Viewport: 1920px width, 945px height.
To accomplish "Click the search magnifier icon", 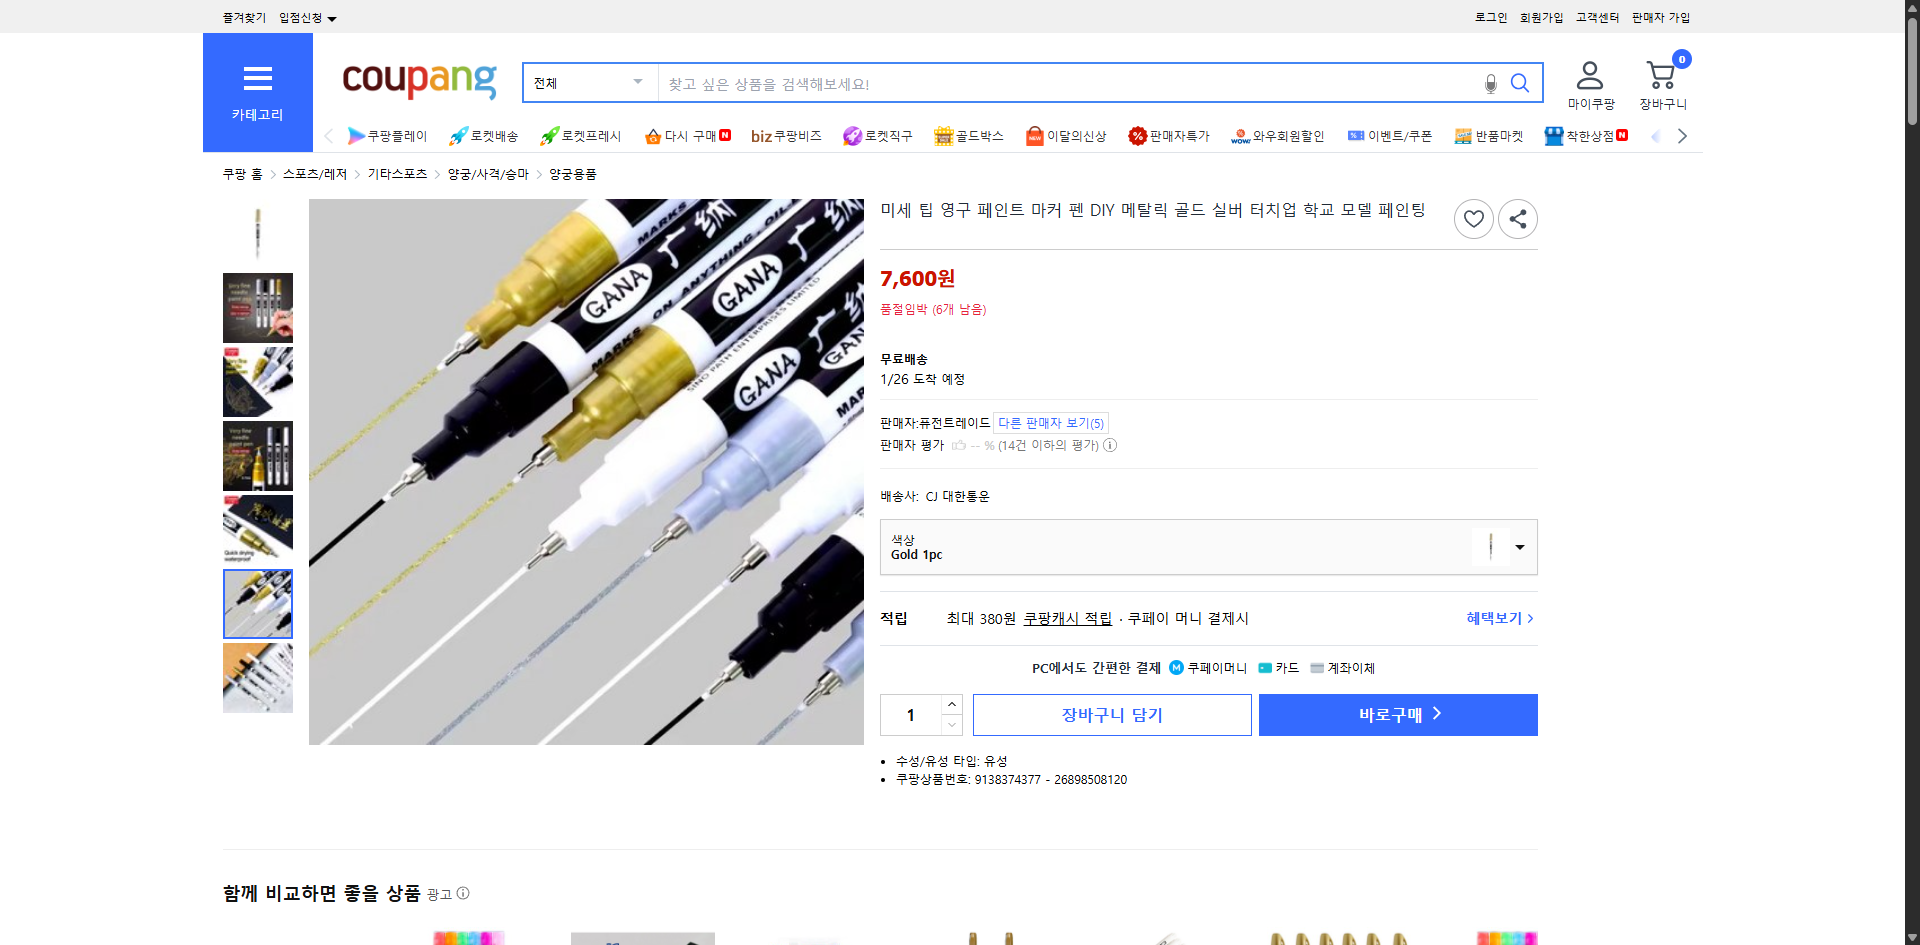I will pyautogui.click(x=1520, y=83).
